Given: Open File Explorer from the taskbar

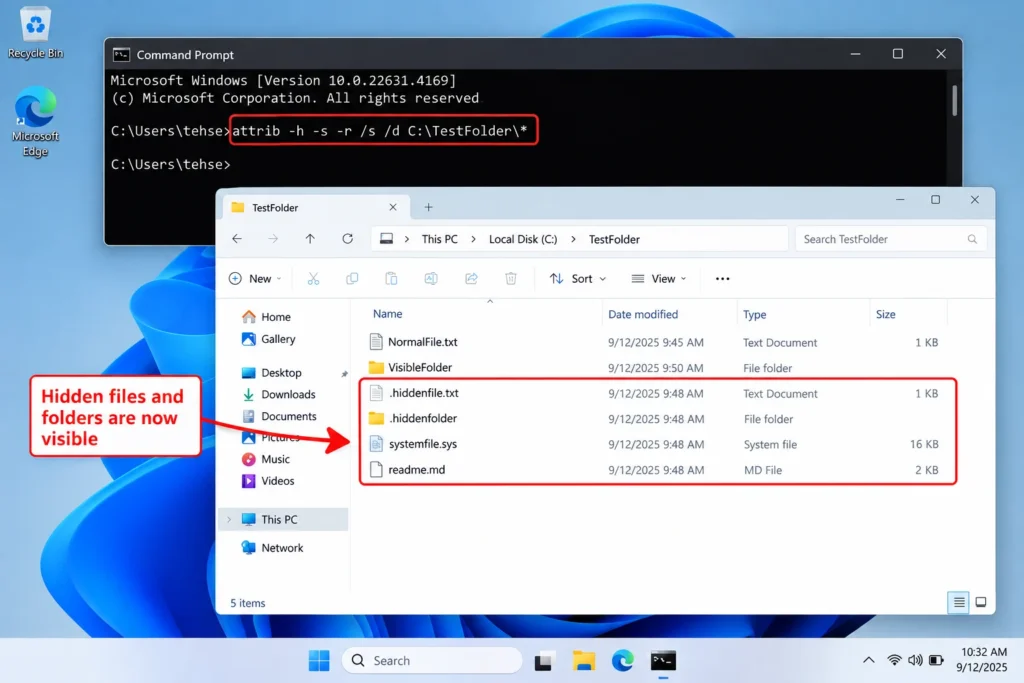Looking at the screenshot, I should coord(583,661).
